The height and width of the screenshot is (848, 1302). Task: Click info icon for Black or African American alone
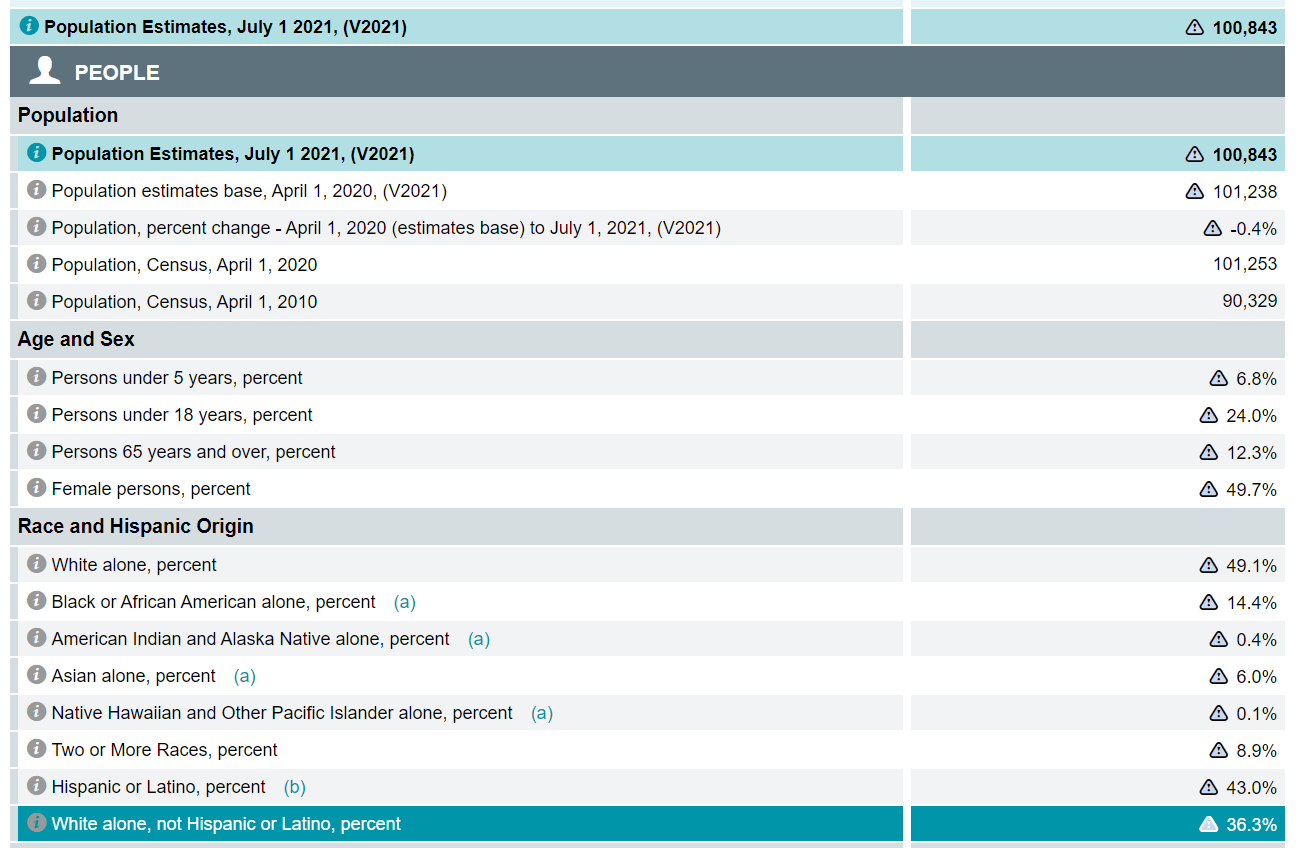pyautogui.click(x=37, y=601)
